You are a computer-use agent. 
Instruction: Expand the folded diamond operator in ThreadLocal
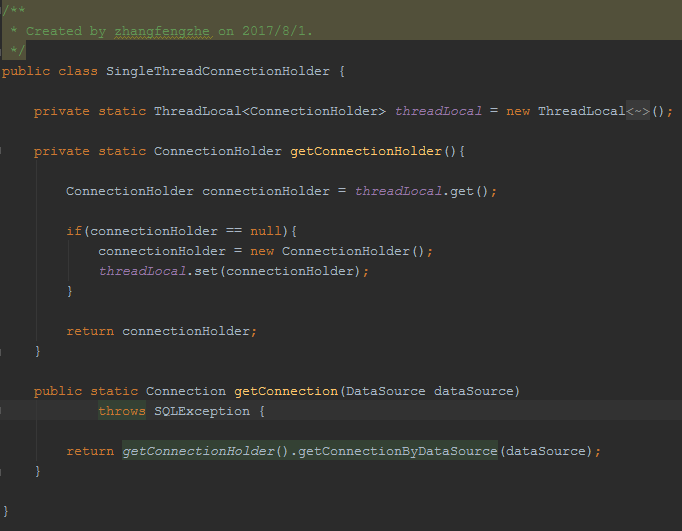coord(638,111)
